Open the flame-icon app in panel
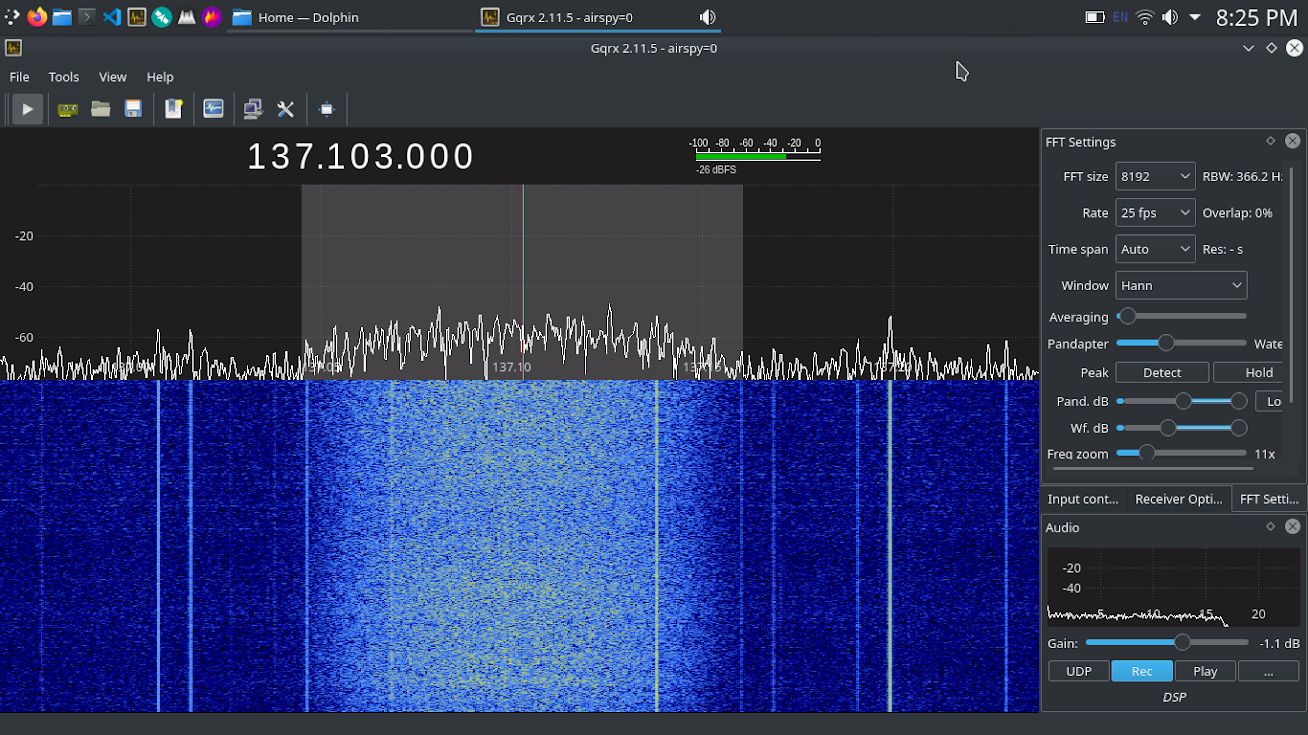The image size is (1308, 735). (212, 17)
